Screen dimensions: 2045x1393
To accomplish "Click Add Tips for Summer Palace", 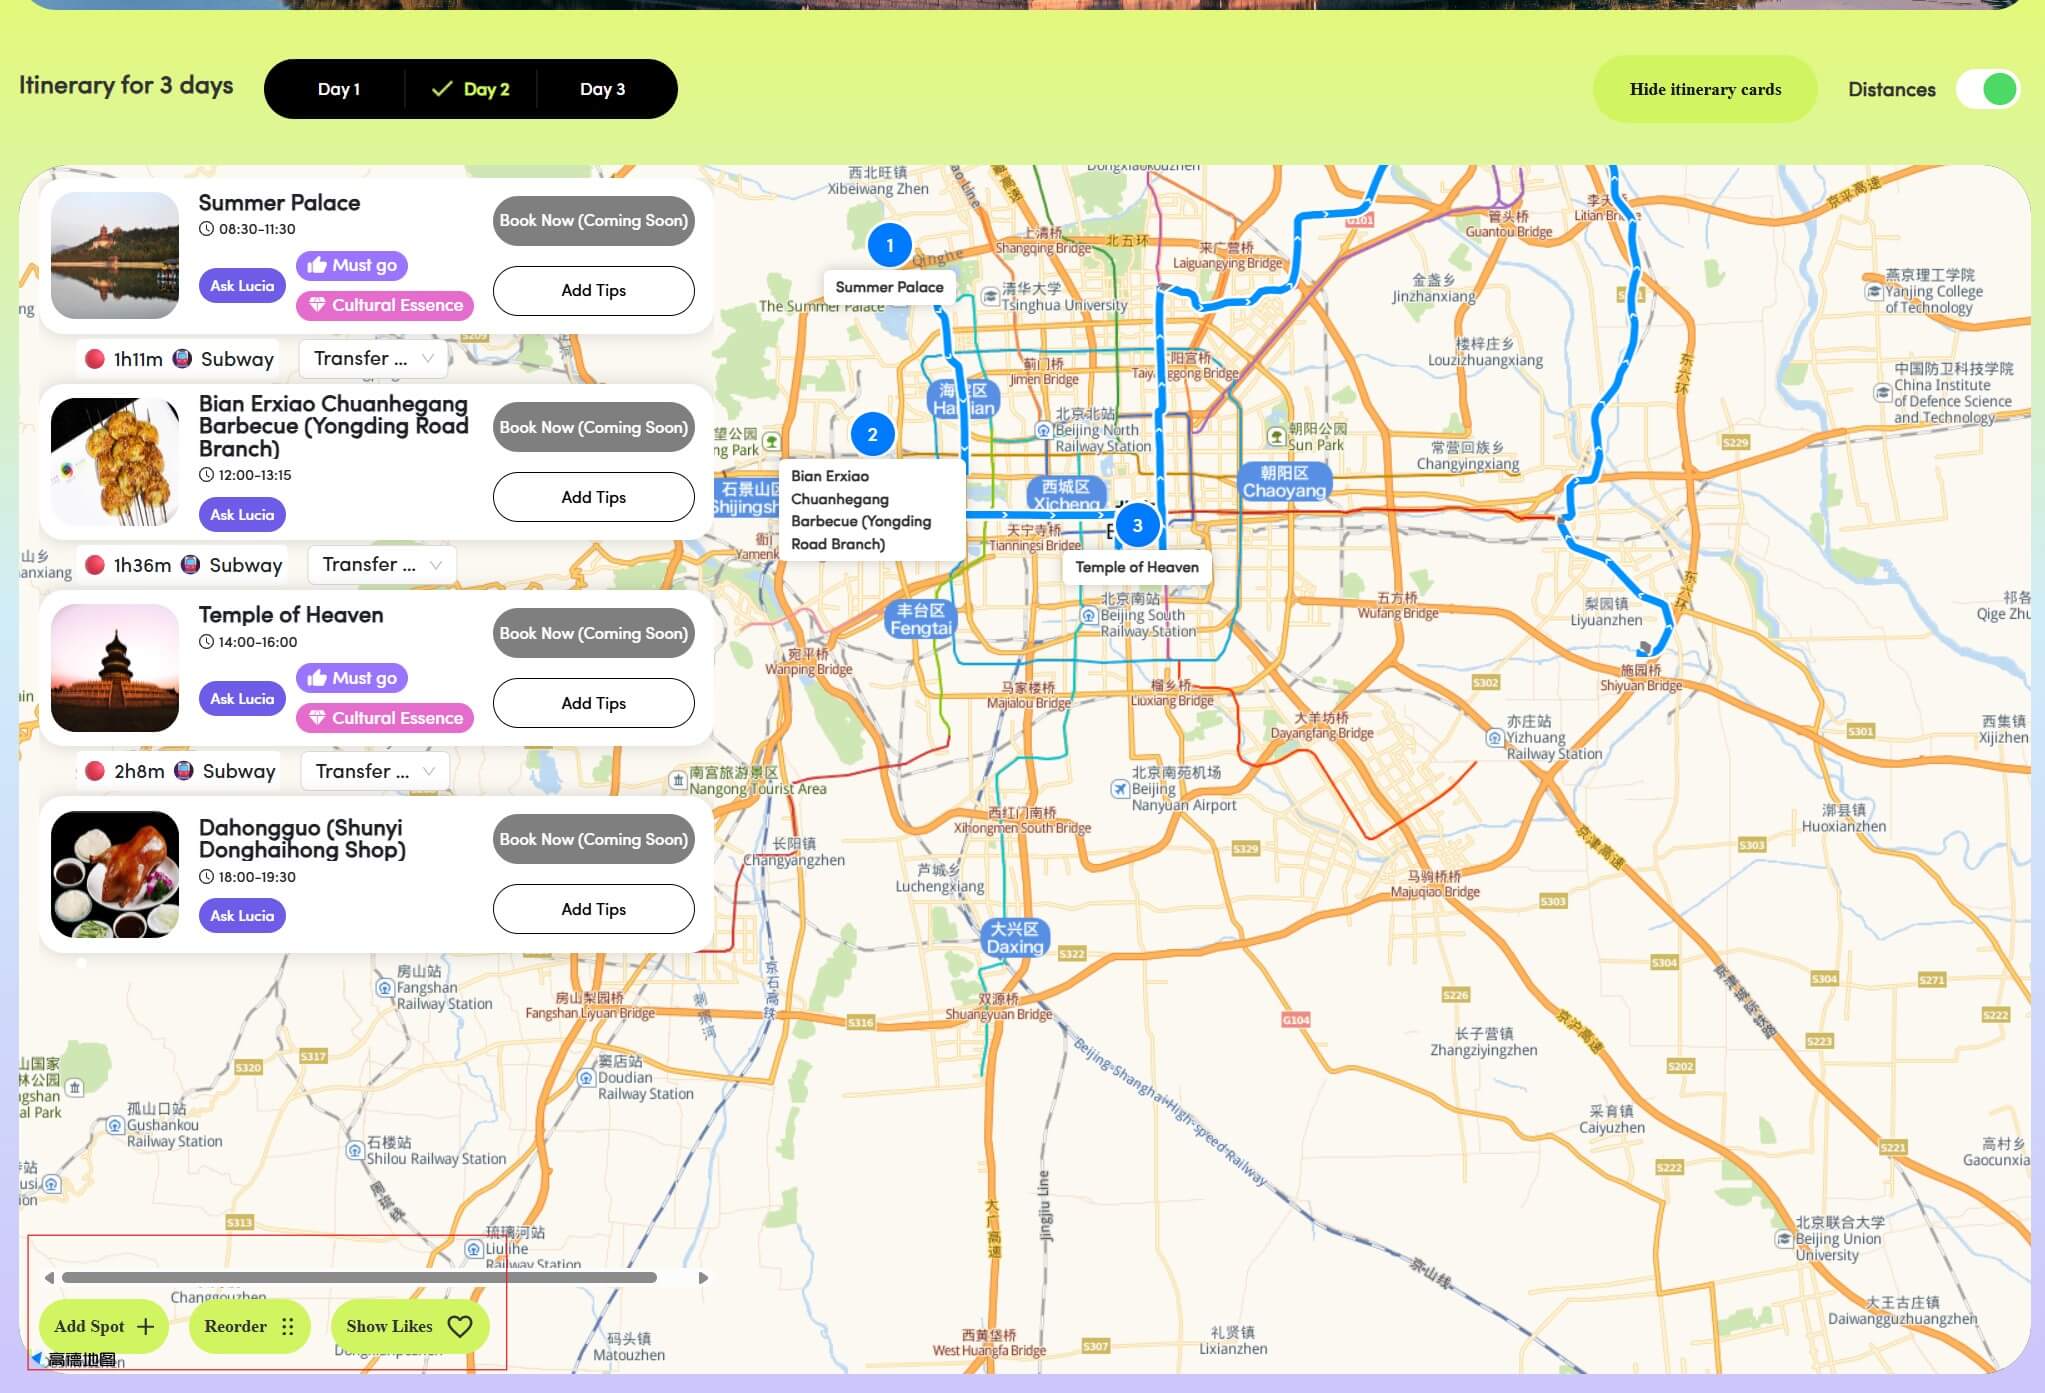I will point(593,291).
